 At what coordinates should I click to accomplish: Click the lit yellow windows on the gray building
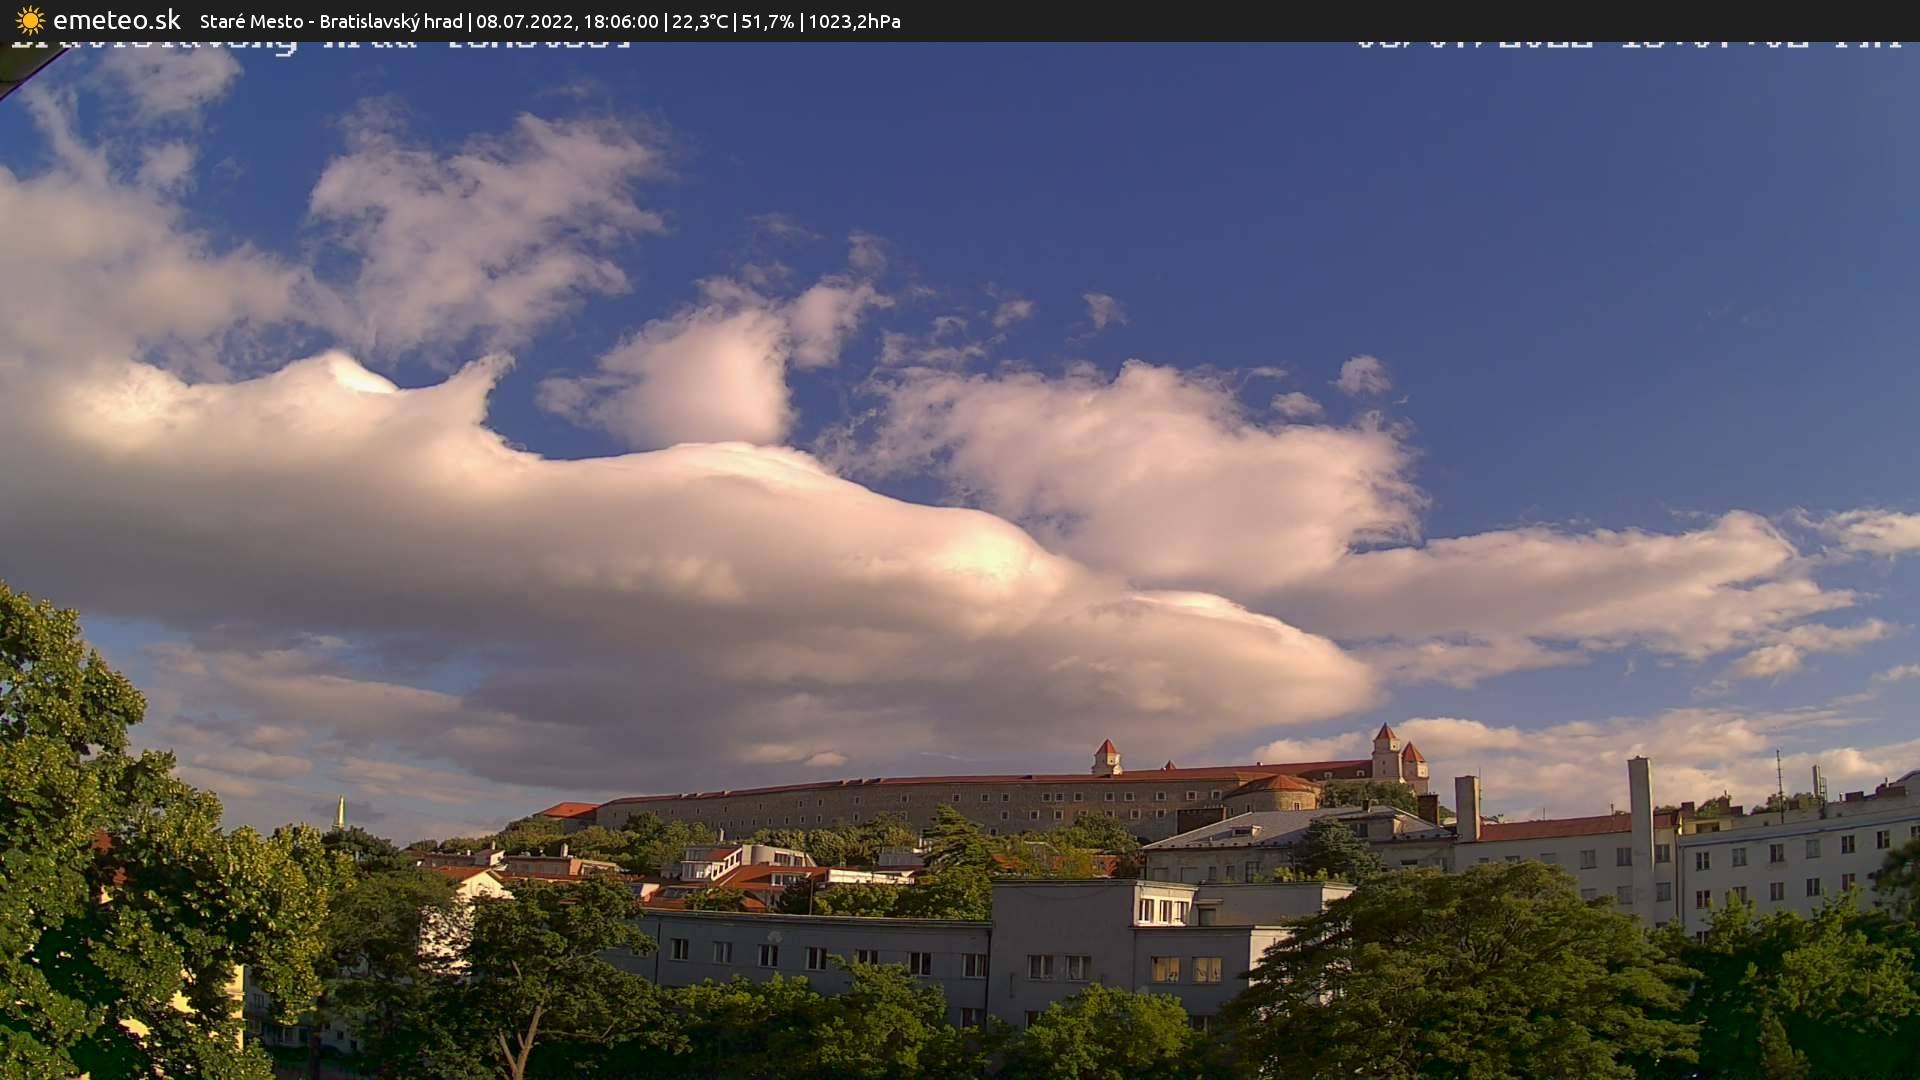click(1185, 969)
